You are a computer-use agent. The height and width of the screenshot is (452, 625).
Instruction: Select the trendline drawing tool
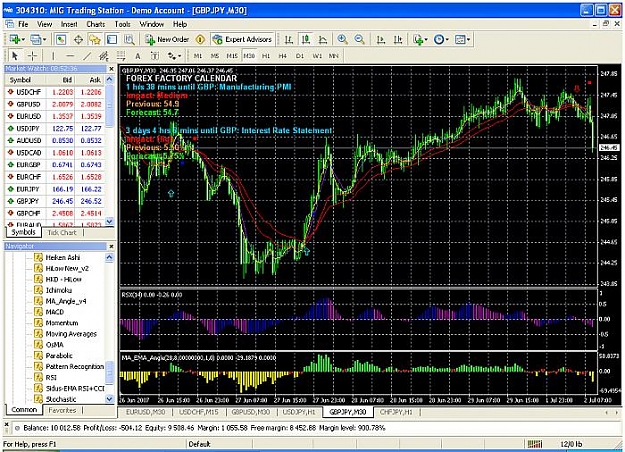pyautogui.click(x=87, y=55)
